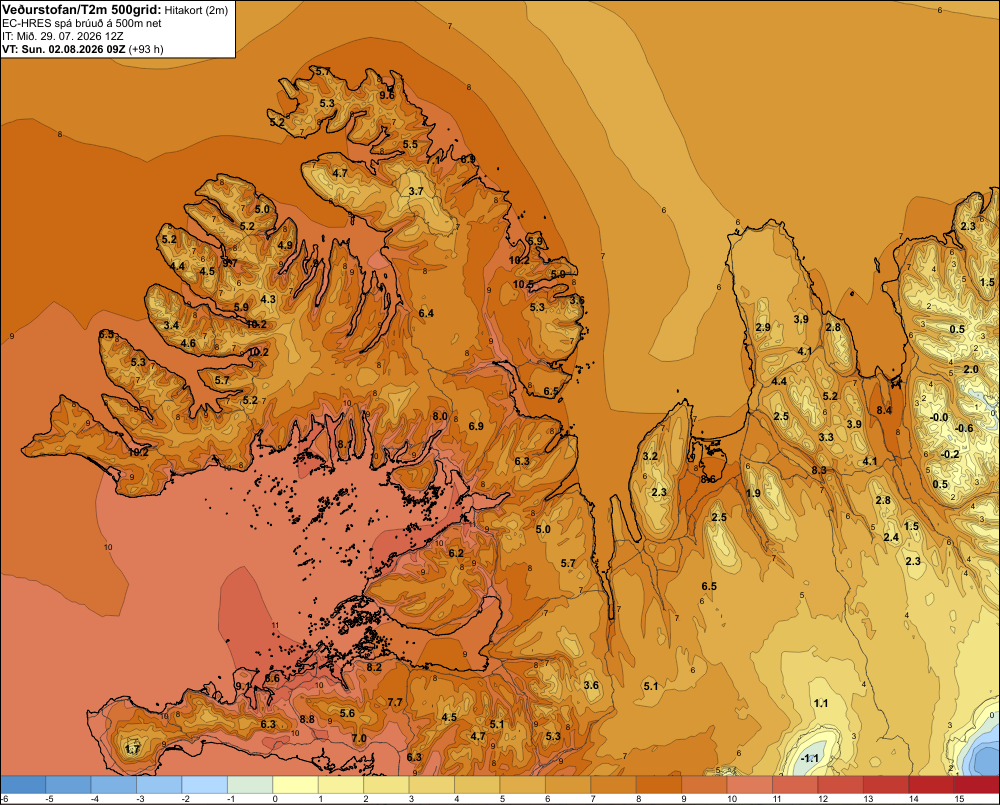This screenshot has width=1000, height=805.
Task: Click the 6.4 temperature label
Action: tap(426, 313)
